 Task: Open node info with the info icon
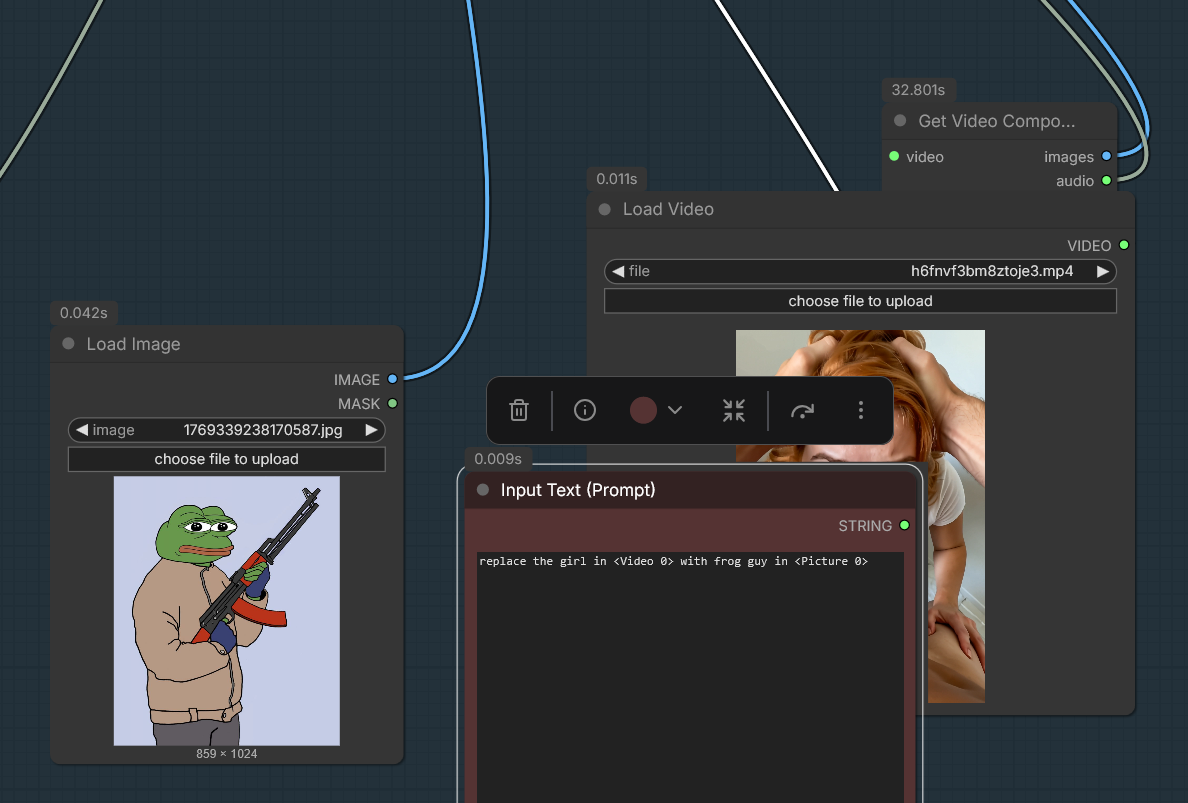(x=585, y=411)
